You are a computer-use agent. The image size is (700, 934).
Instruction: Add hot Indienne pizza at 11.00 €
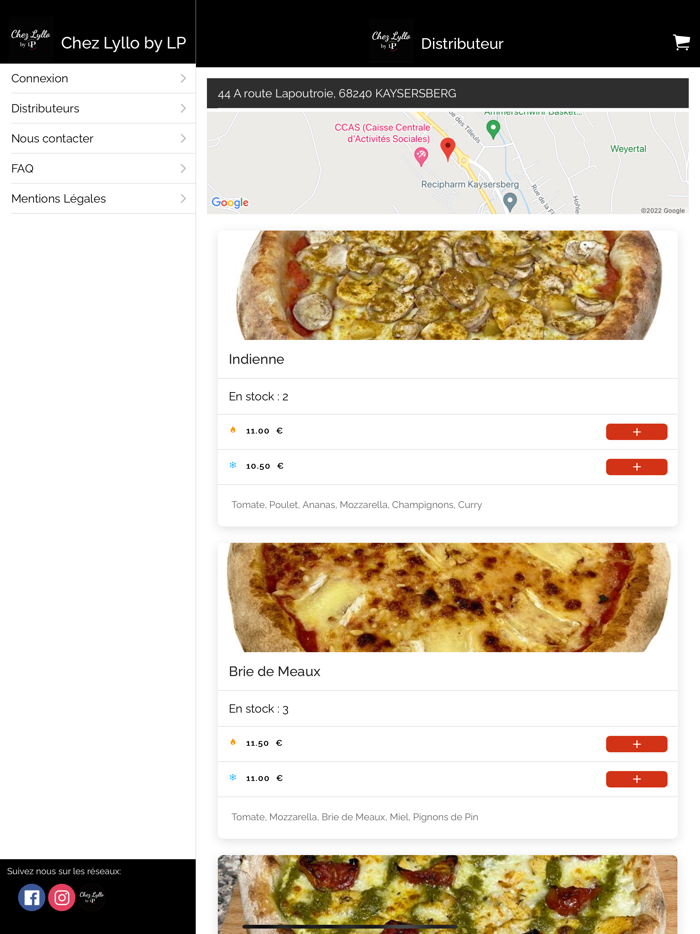pos(636,432)
